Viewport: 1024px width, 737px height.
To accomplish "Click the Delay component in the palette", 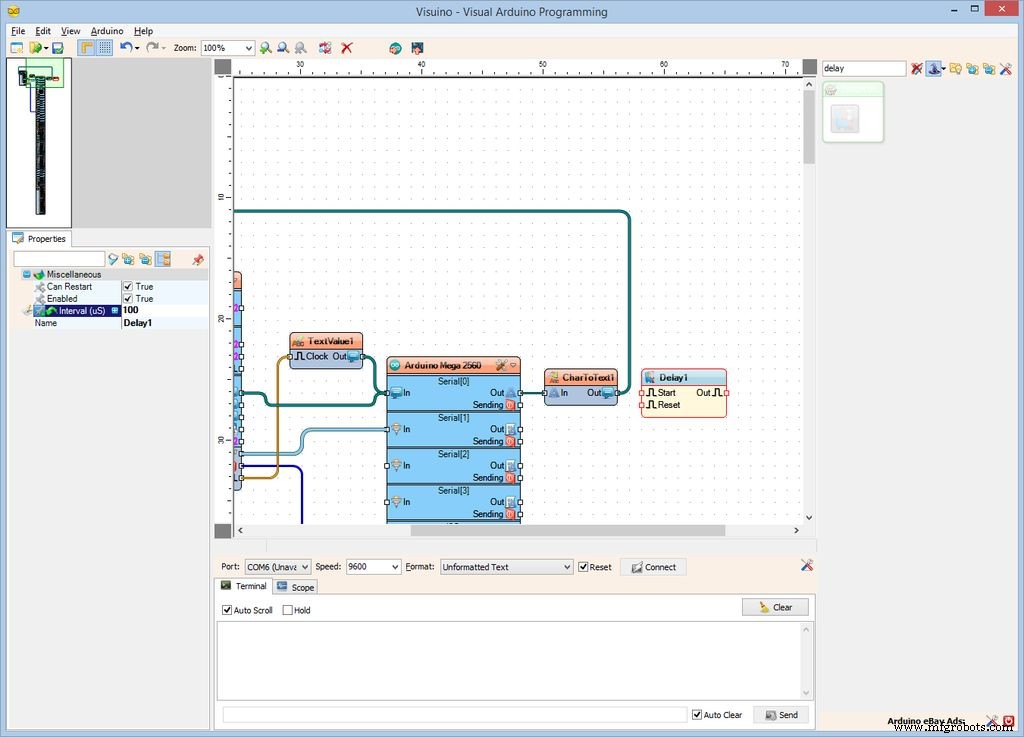I will [845, 119].
